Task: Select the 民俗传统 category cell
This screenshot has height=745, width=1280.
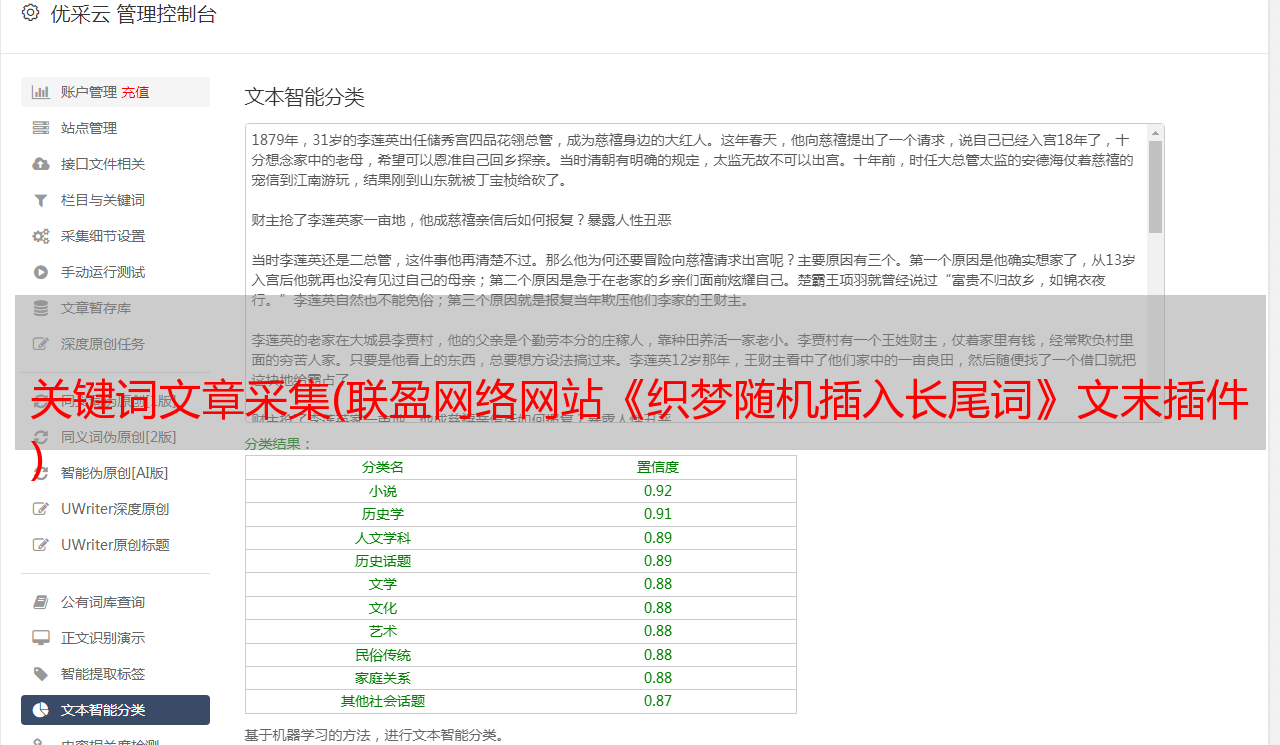Action: pos(383,655)
